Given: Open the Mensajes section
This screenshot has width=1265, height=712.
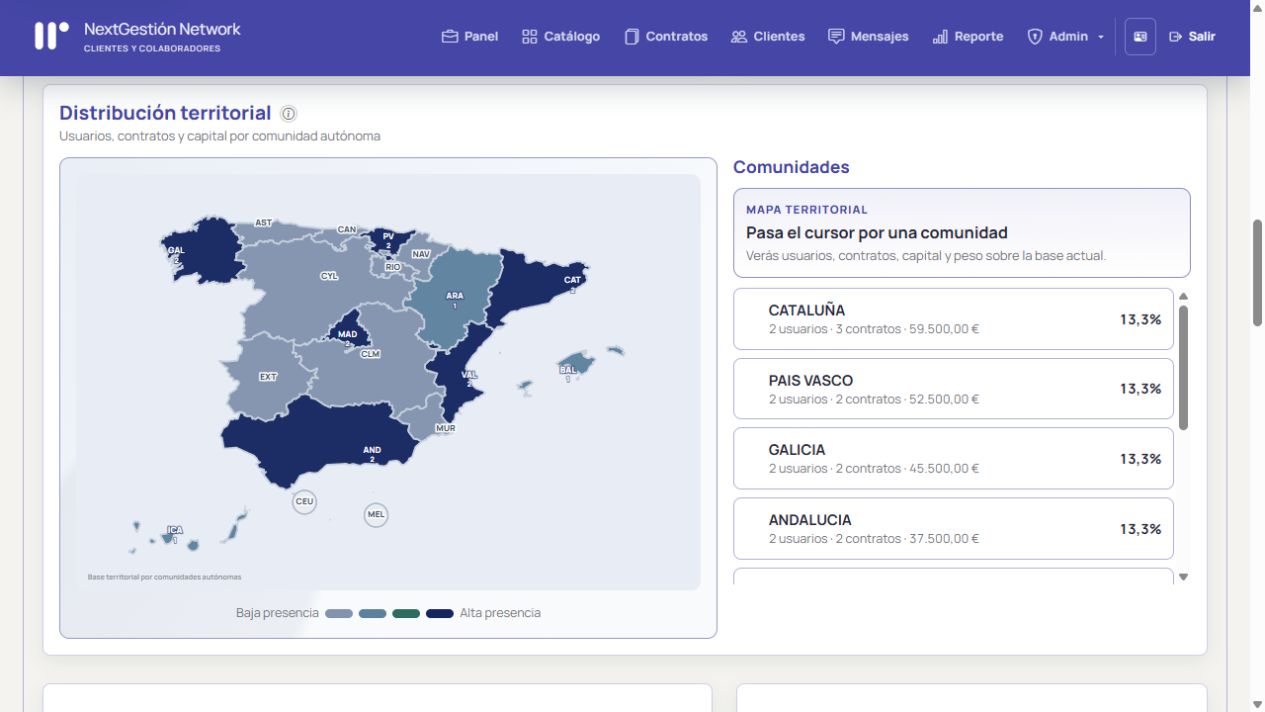Looking at the screenshot, I should 868,36.
